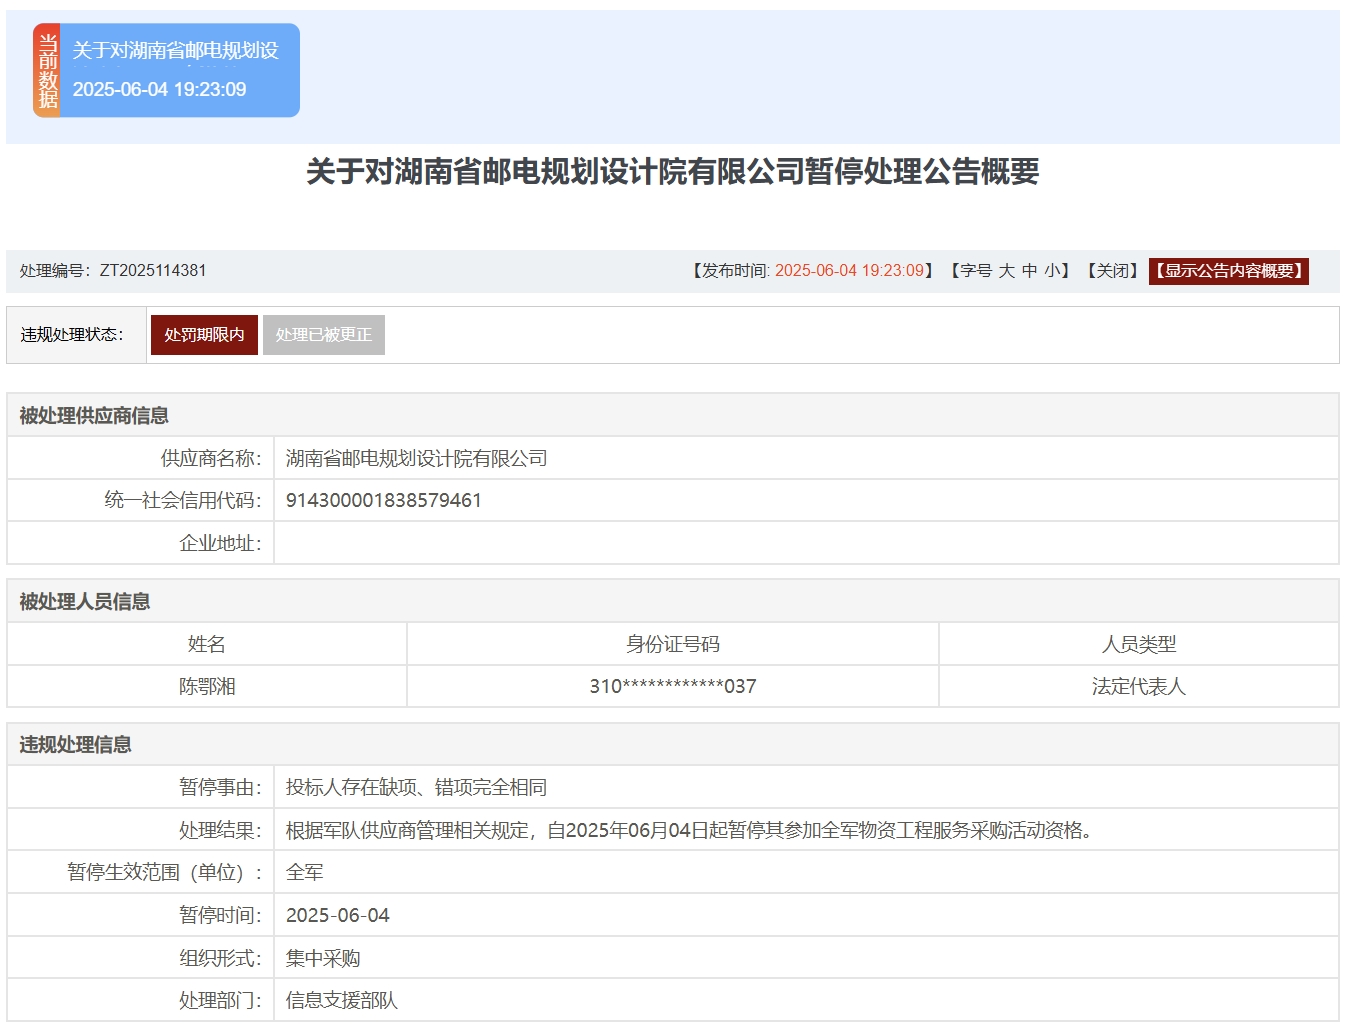Screen dimensions: 1351x1029
Task: Select the 处罚期限内 status tab
Action: click(204, 335)
